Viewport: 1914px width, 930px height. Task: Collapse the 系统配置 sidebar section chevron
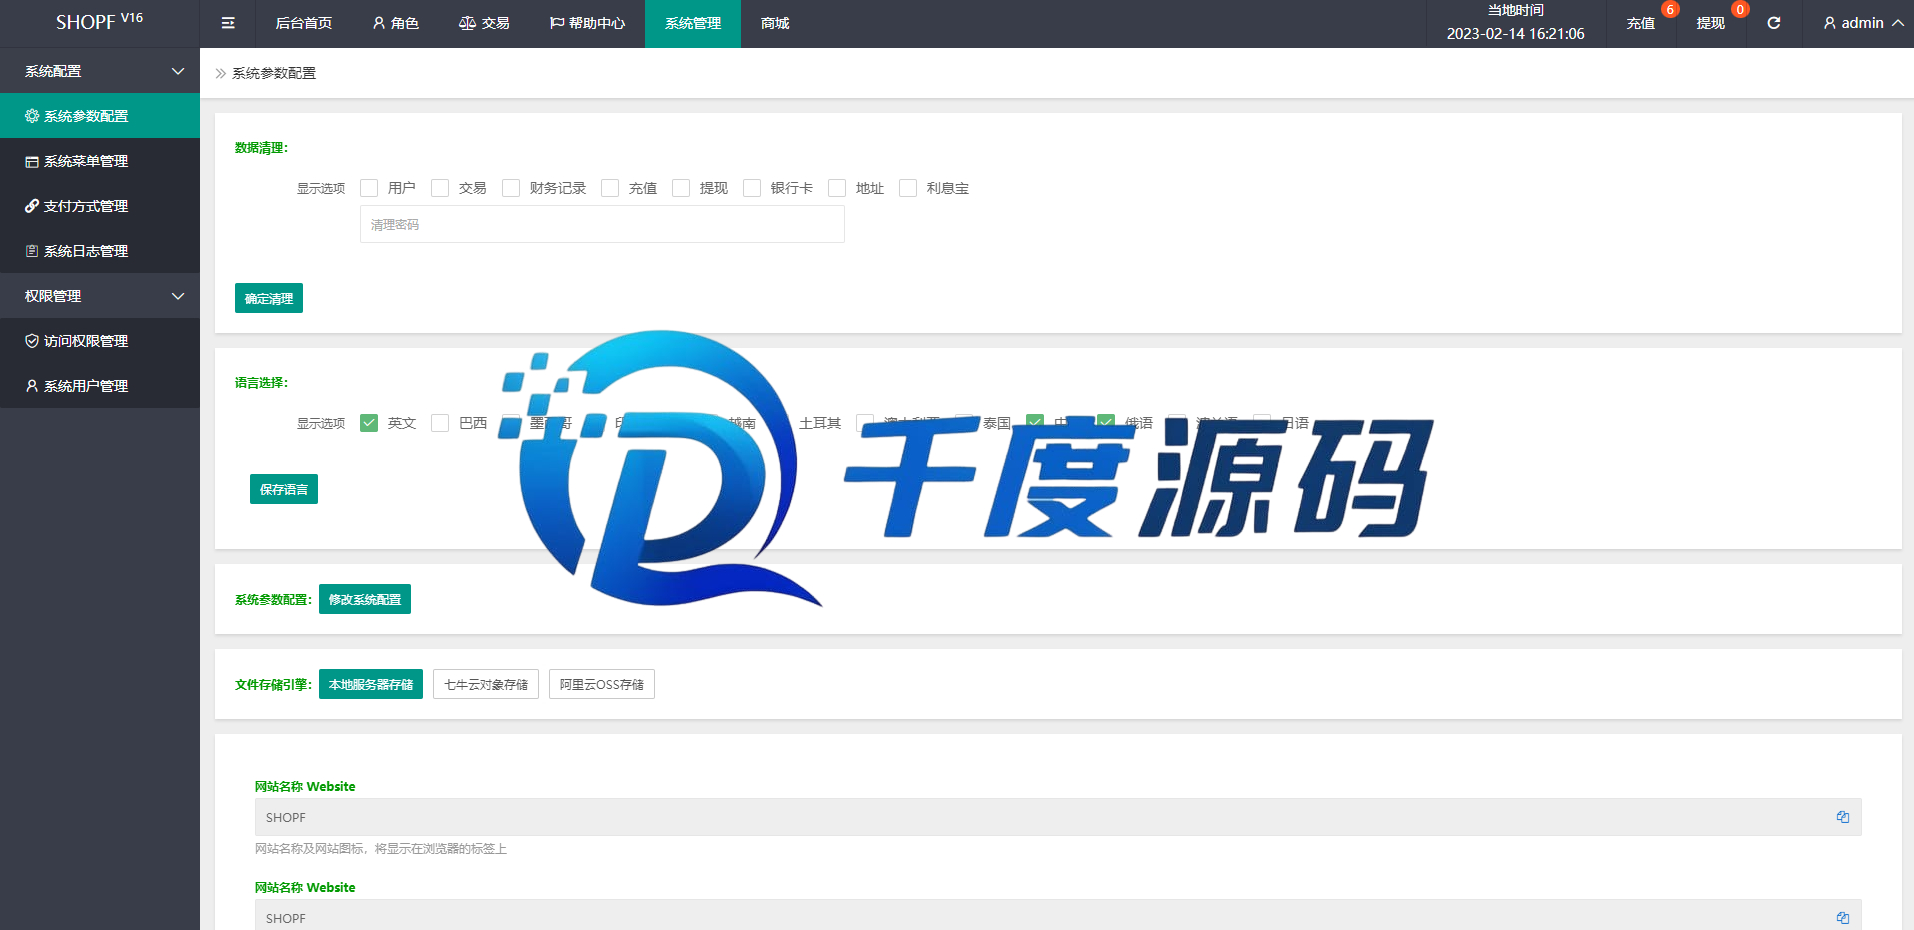point(178,71)
